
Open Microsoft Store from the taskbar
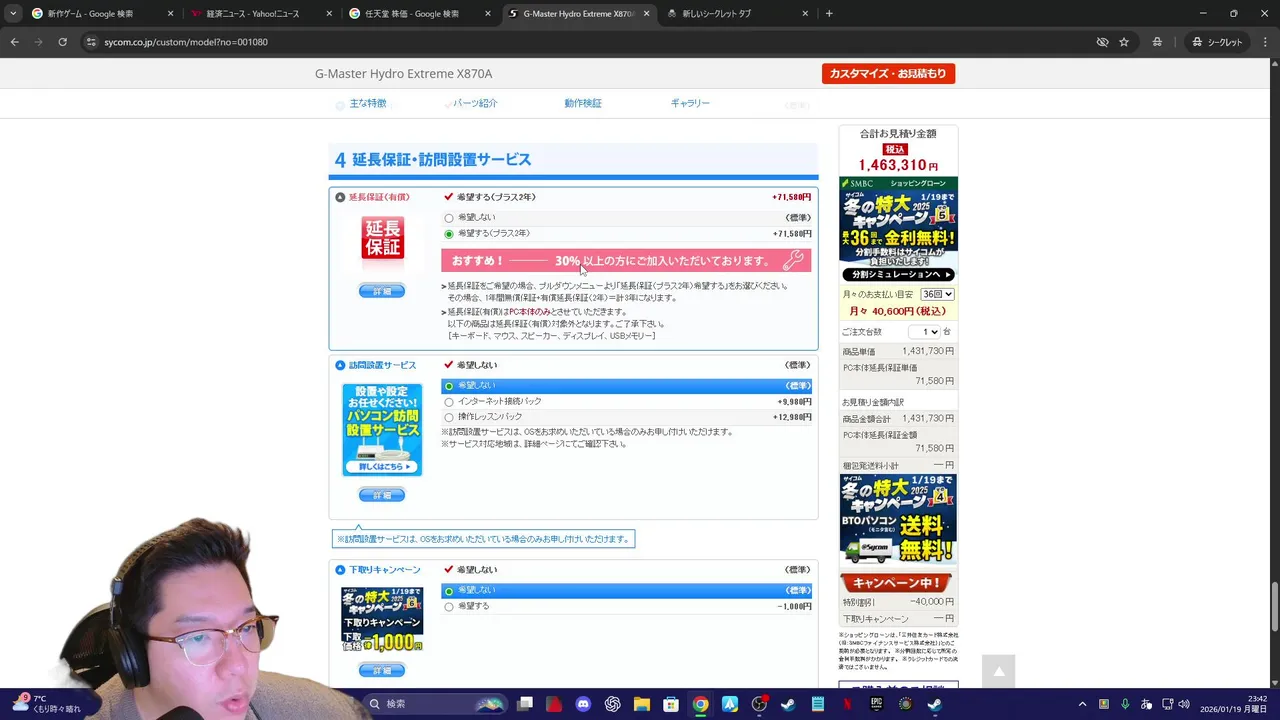point(671,704)
